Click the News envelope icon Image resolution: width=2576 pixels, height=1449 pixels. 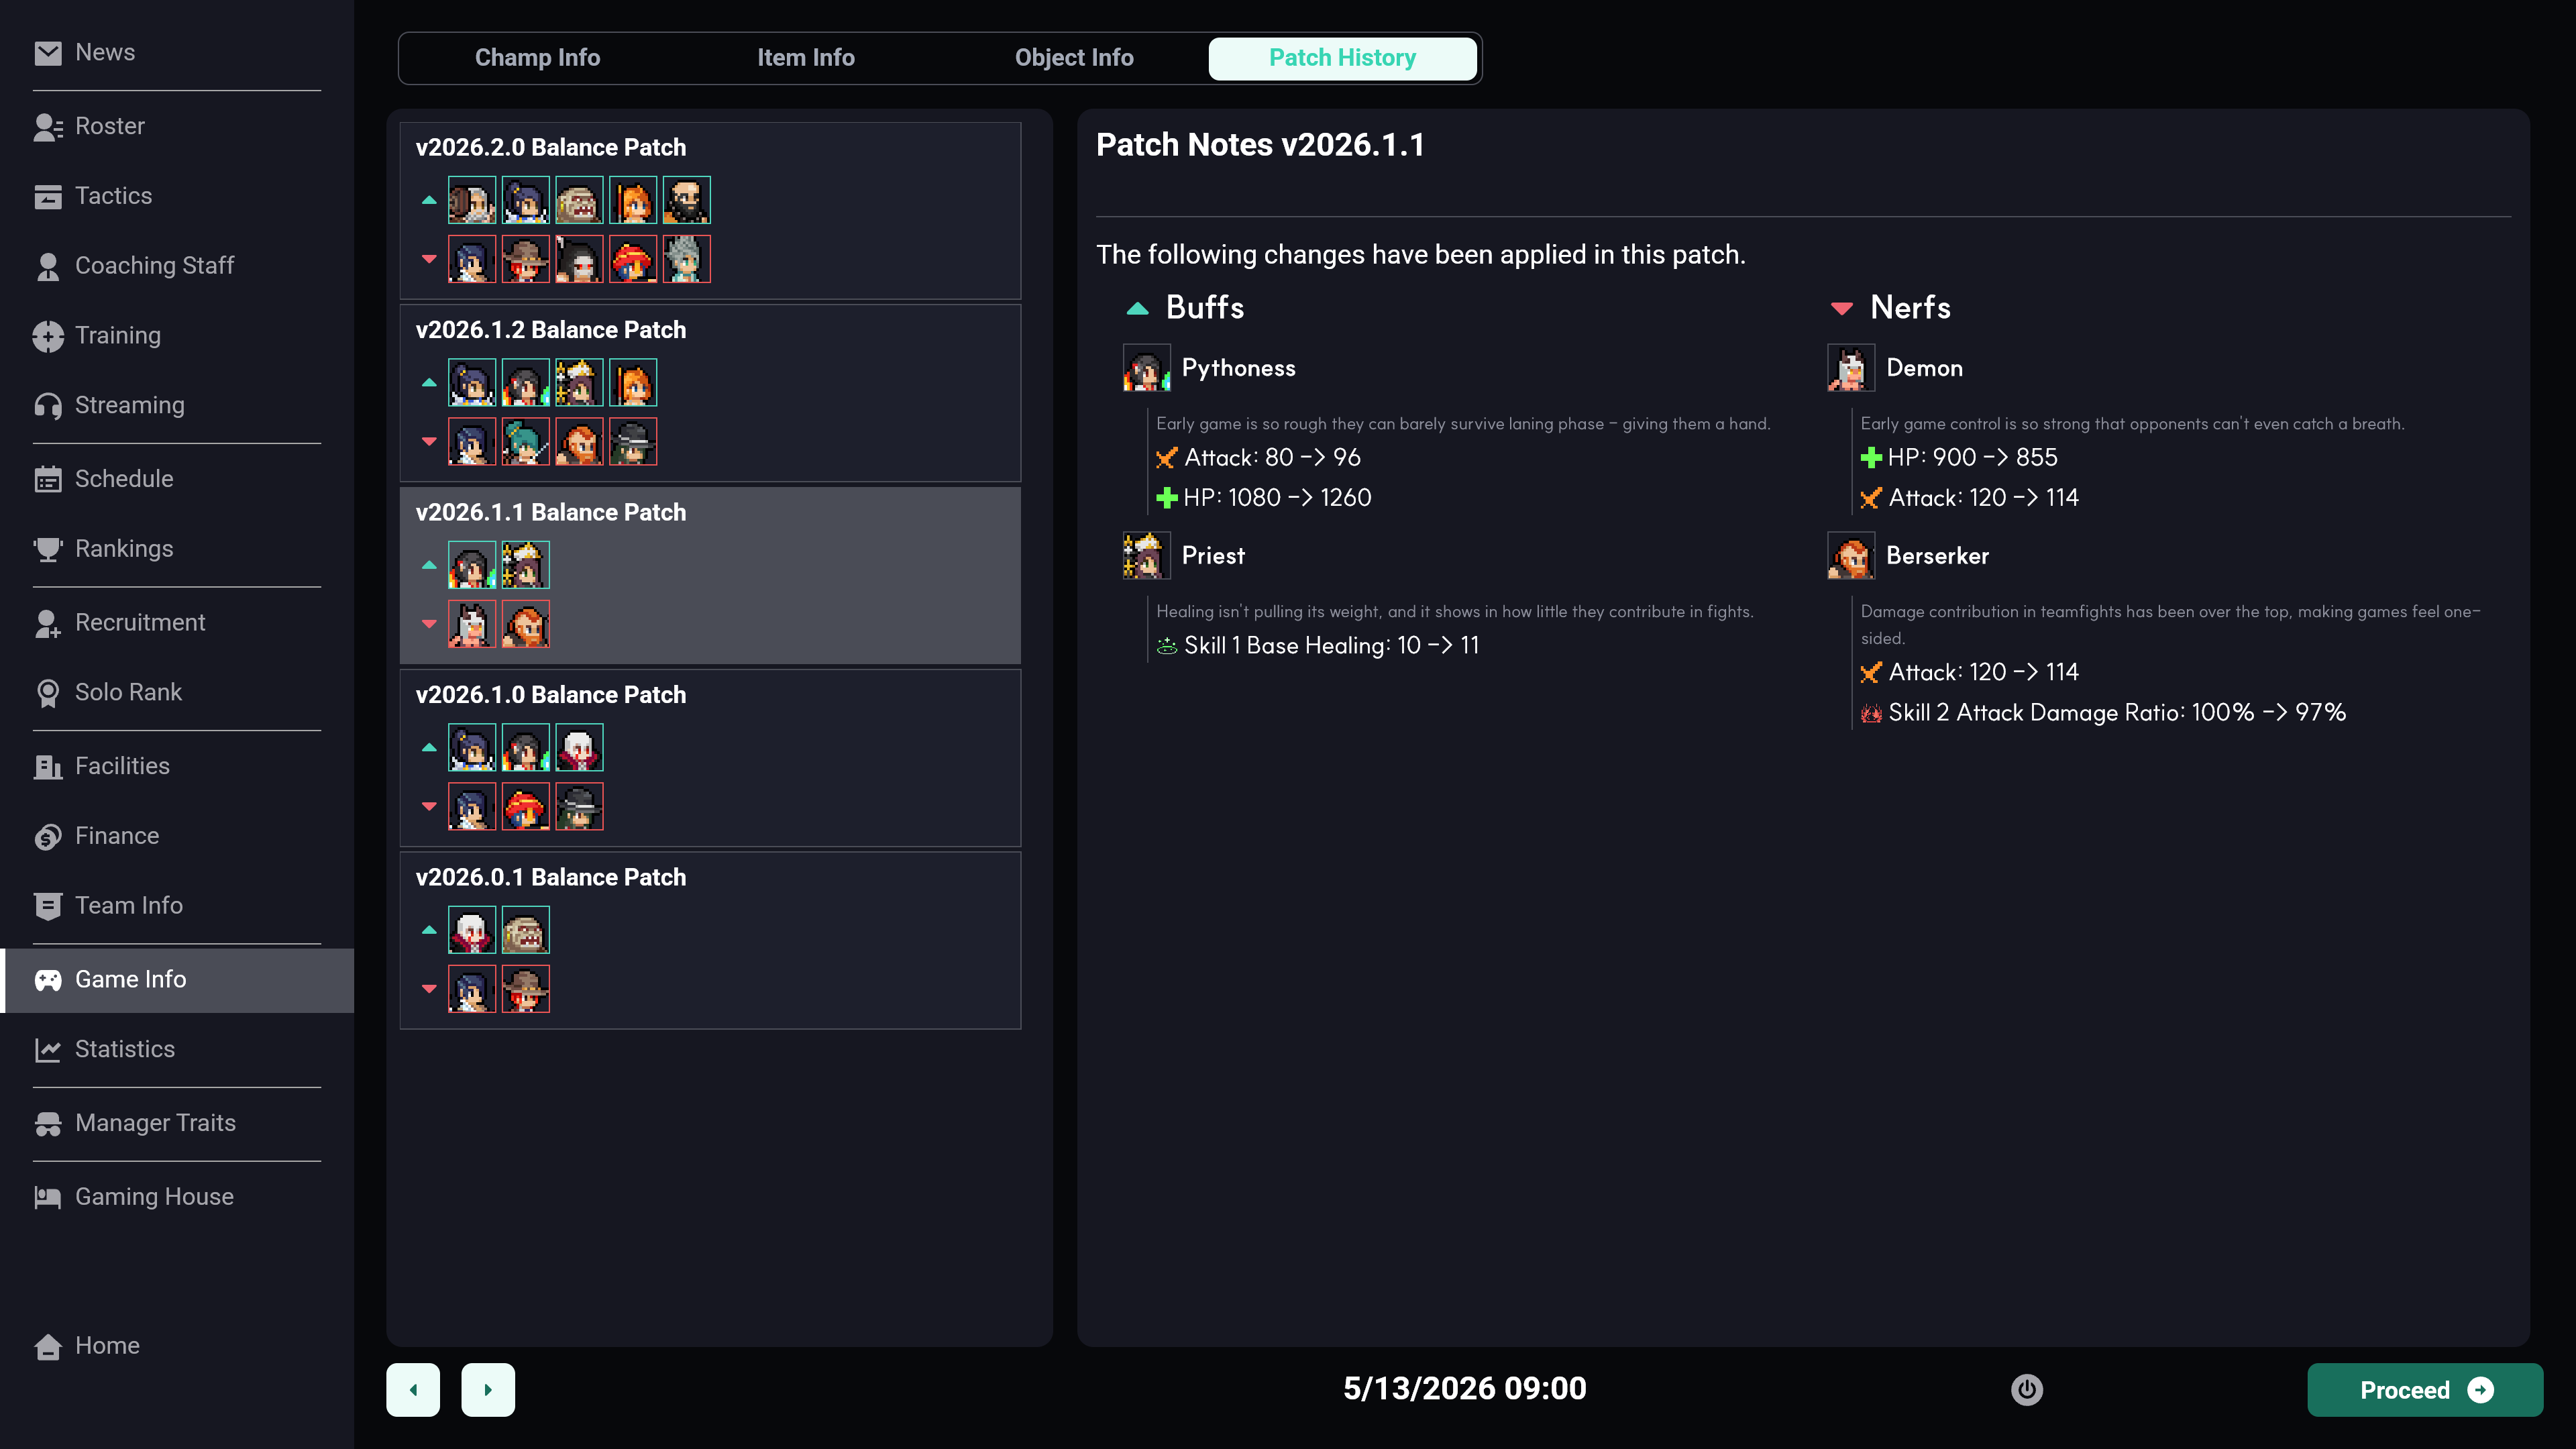[47, 53]
